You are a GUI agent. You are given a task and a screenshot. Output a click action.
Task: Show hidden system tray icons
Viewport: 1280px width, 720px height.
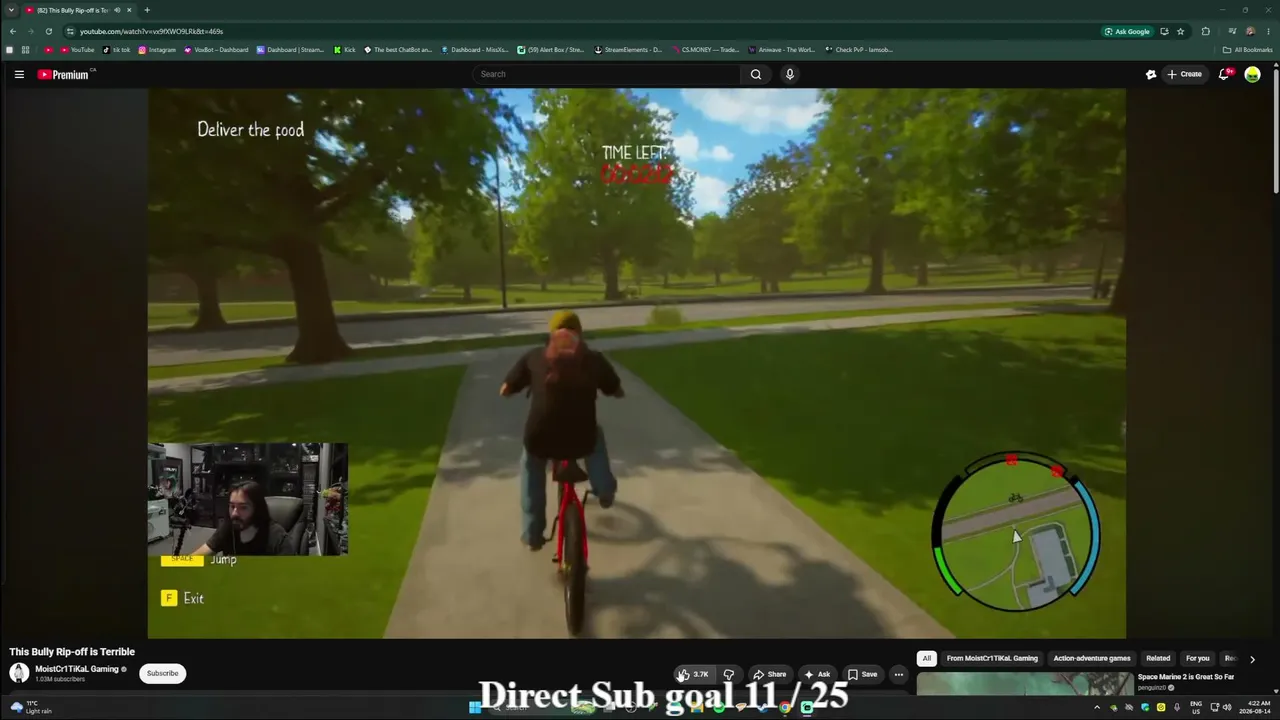tap(1097, 707)
